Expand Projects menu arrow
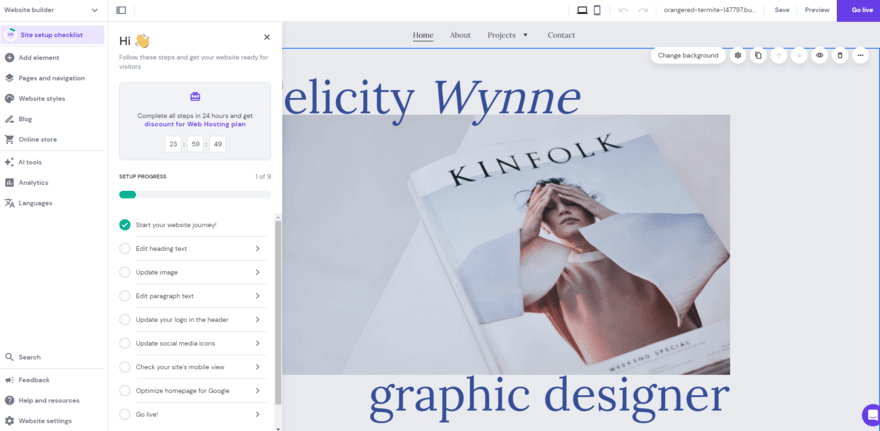Screen dimensions: 880x431 pos(525,35)
